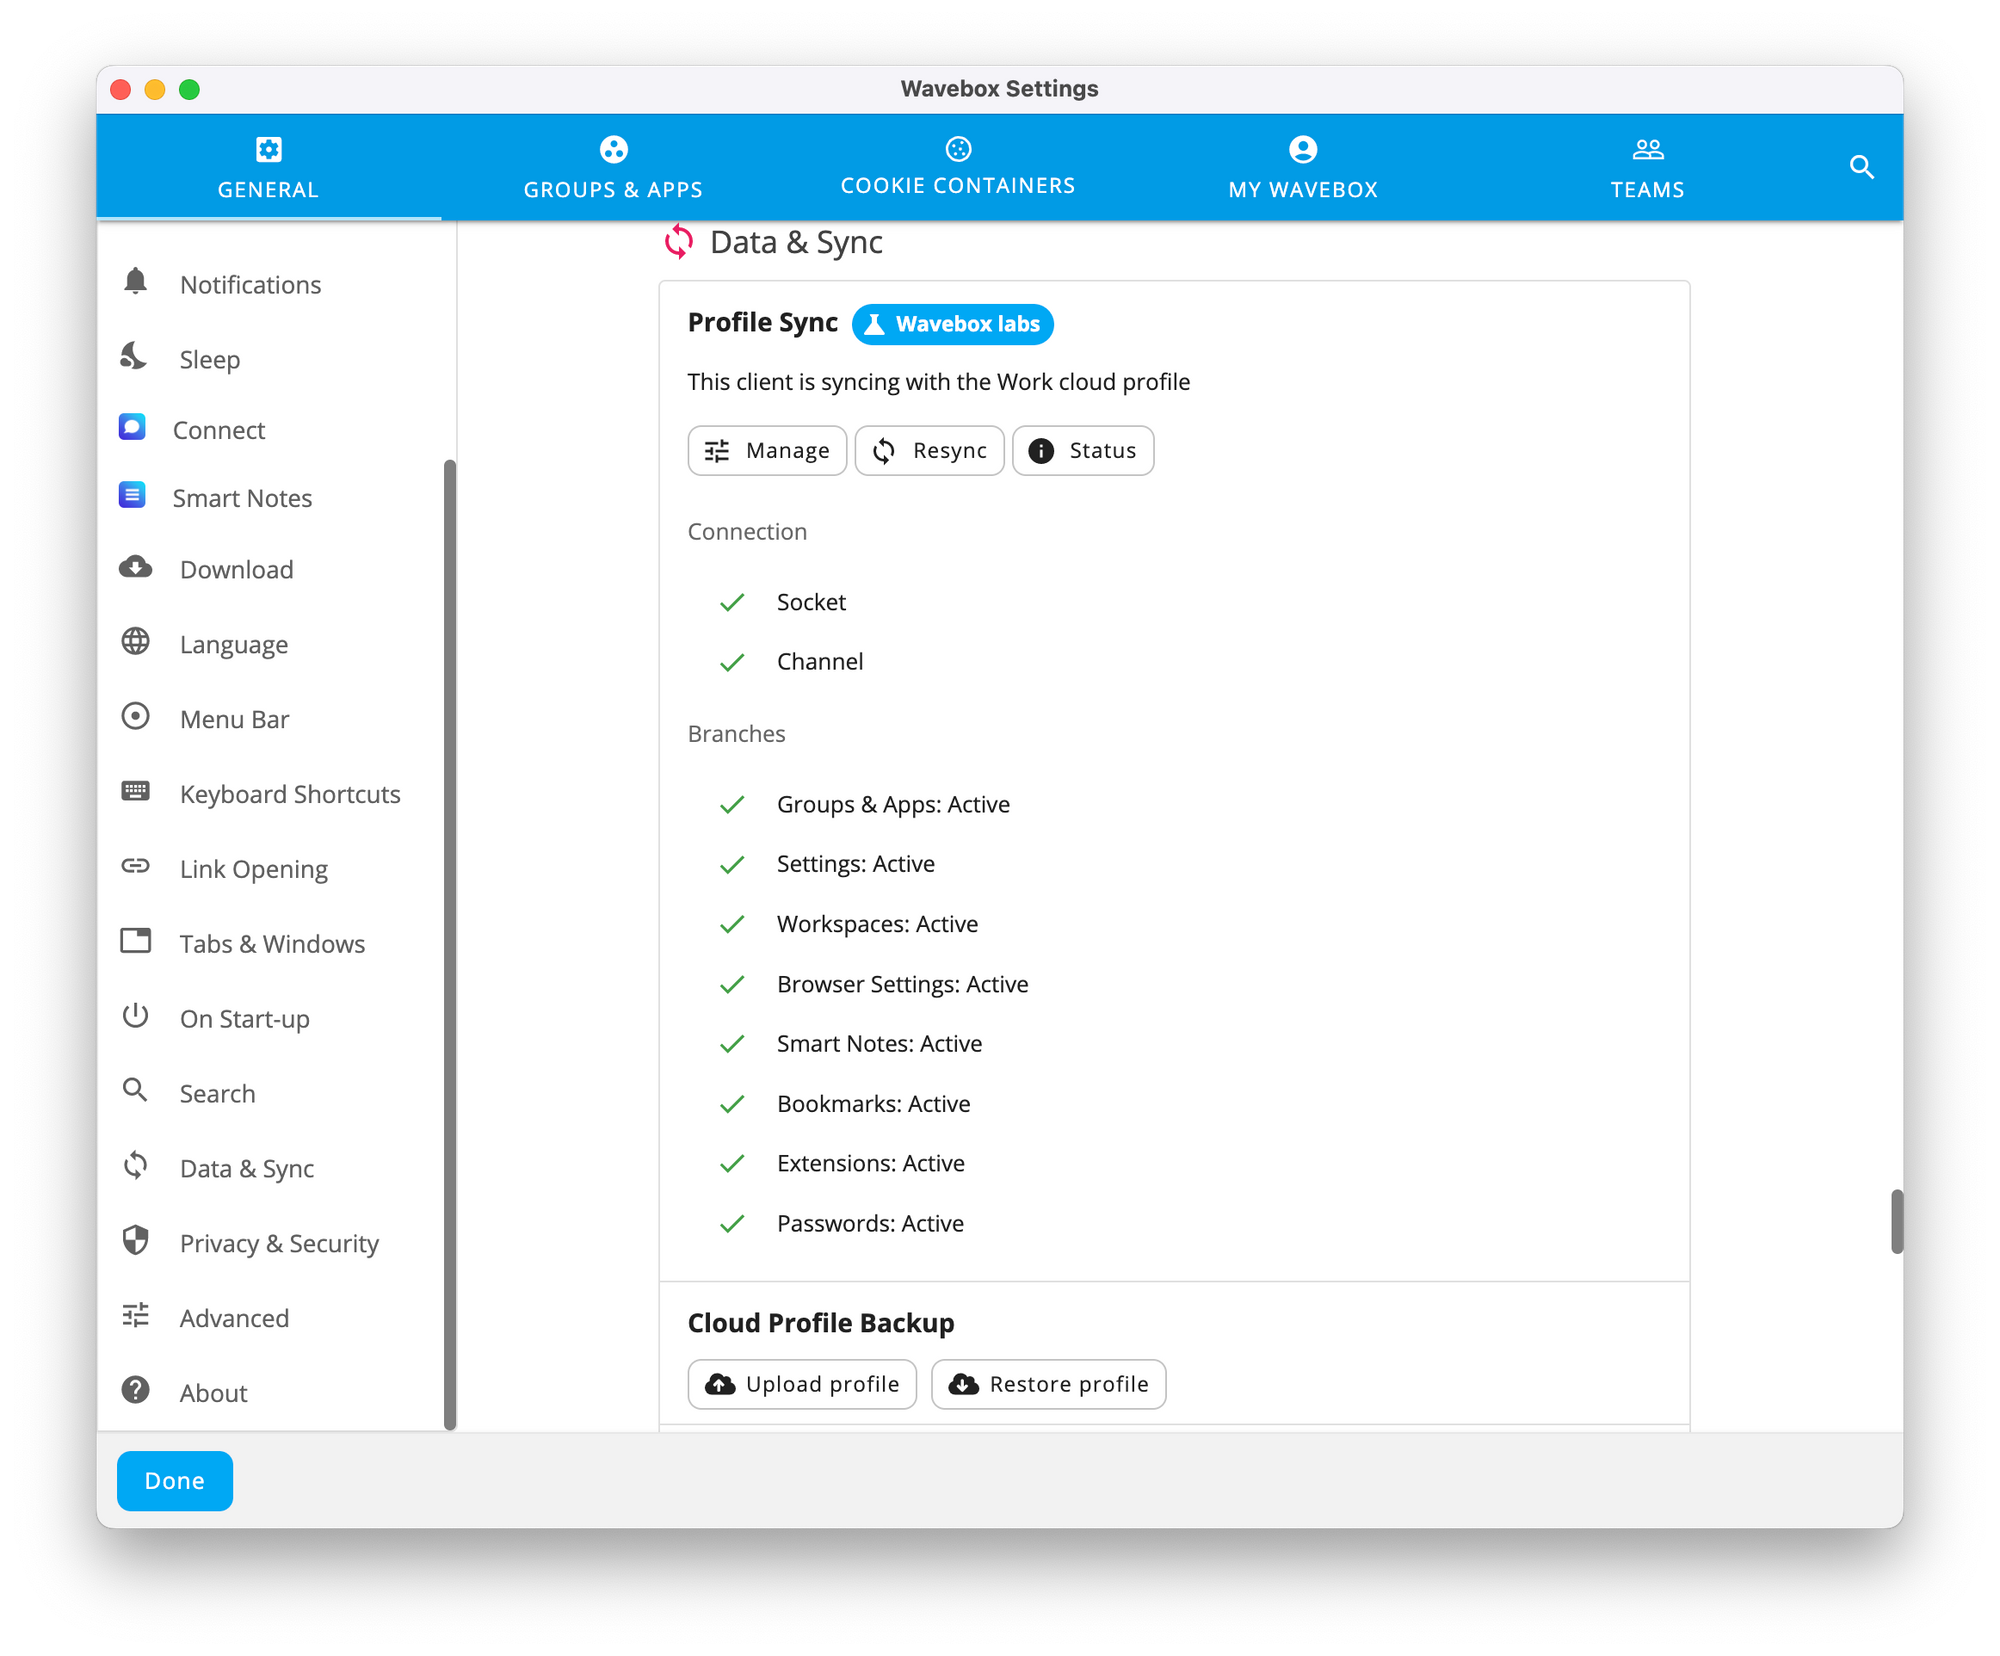Screen dimensions: 2000x1656
Task: Open the Teams tab
Action: click(x=1647, y=167)
